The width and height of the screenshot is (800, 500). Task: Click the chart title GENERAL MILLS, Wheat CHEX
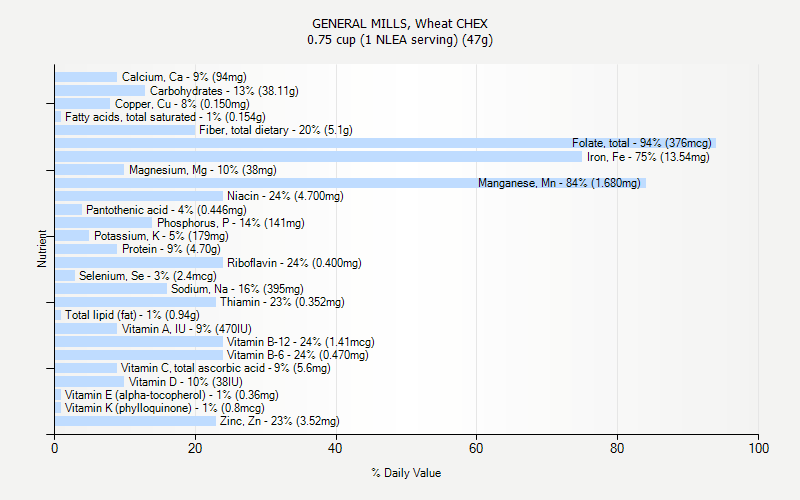click(x=400, y=24)
